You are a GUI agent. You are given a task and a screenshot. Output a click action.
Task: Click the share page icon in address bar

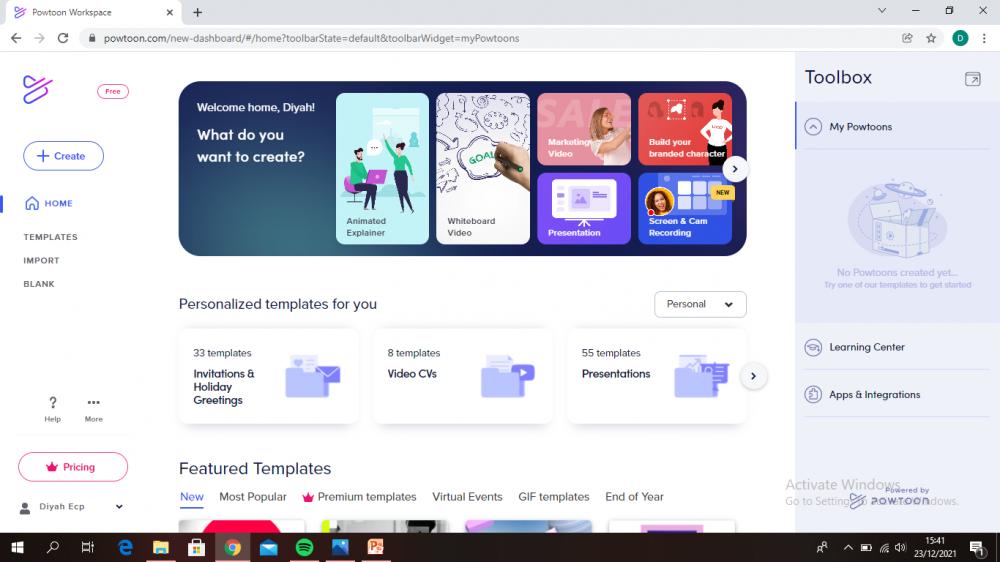point(907,38)
